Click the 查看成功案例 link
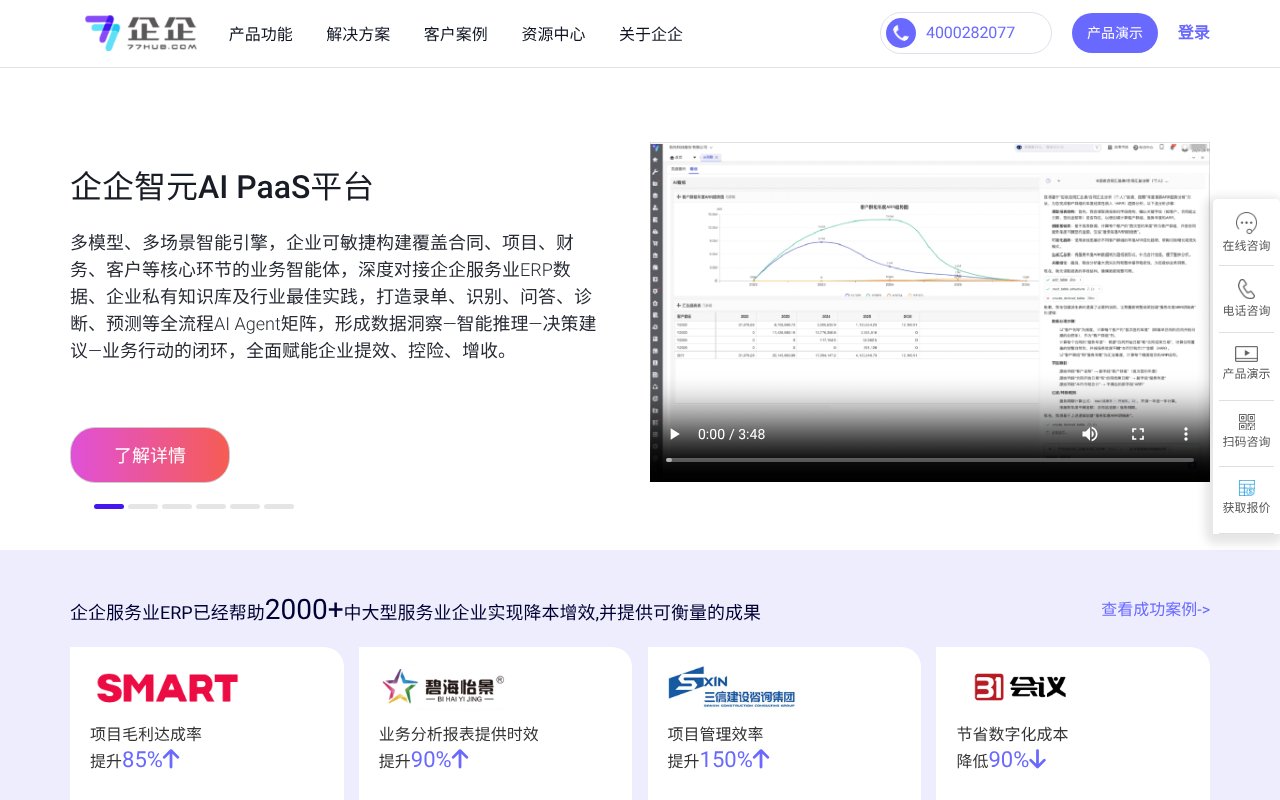1280x800 pixels. click(1155, 609)
